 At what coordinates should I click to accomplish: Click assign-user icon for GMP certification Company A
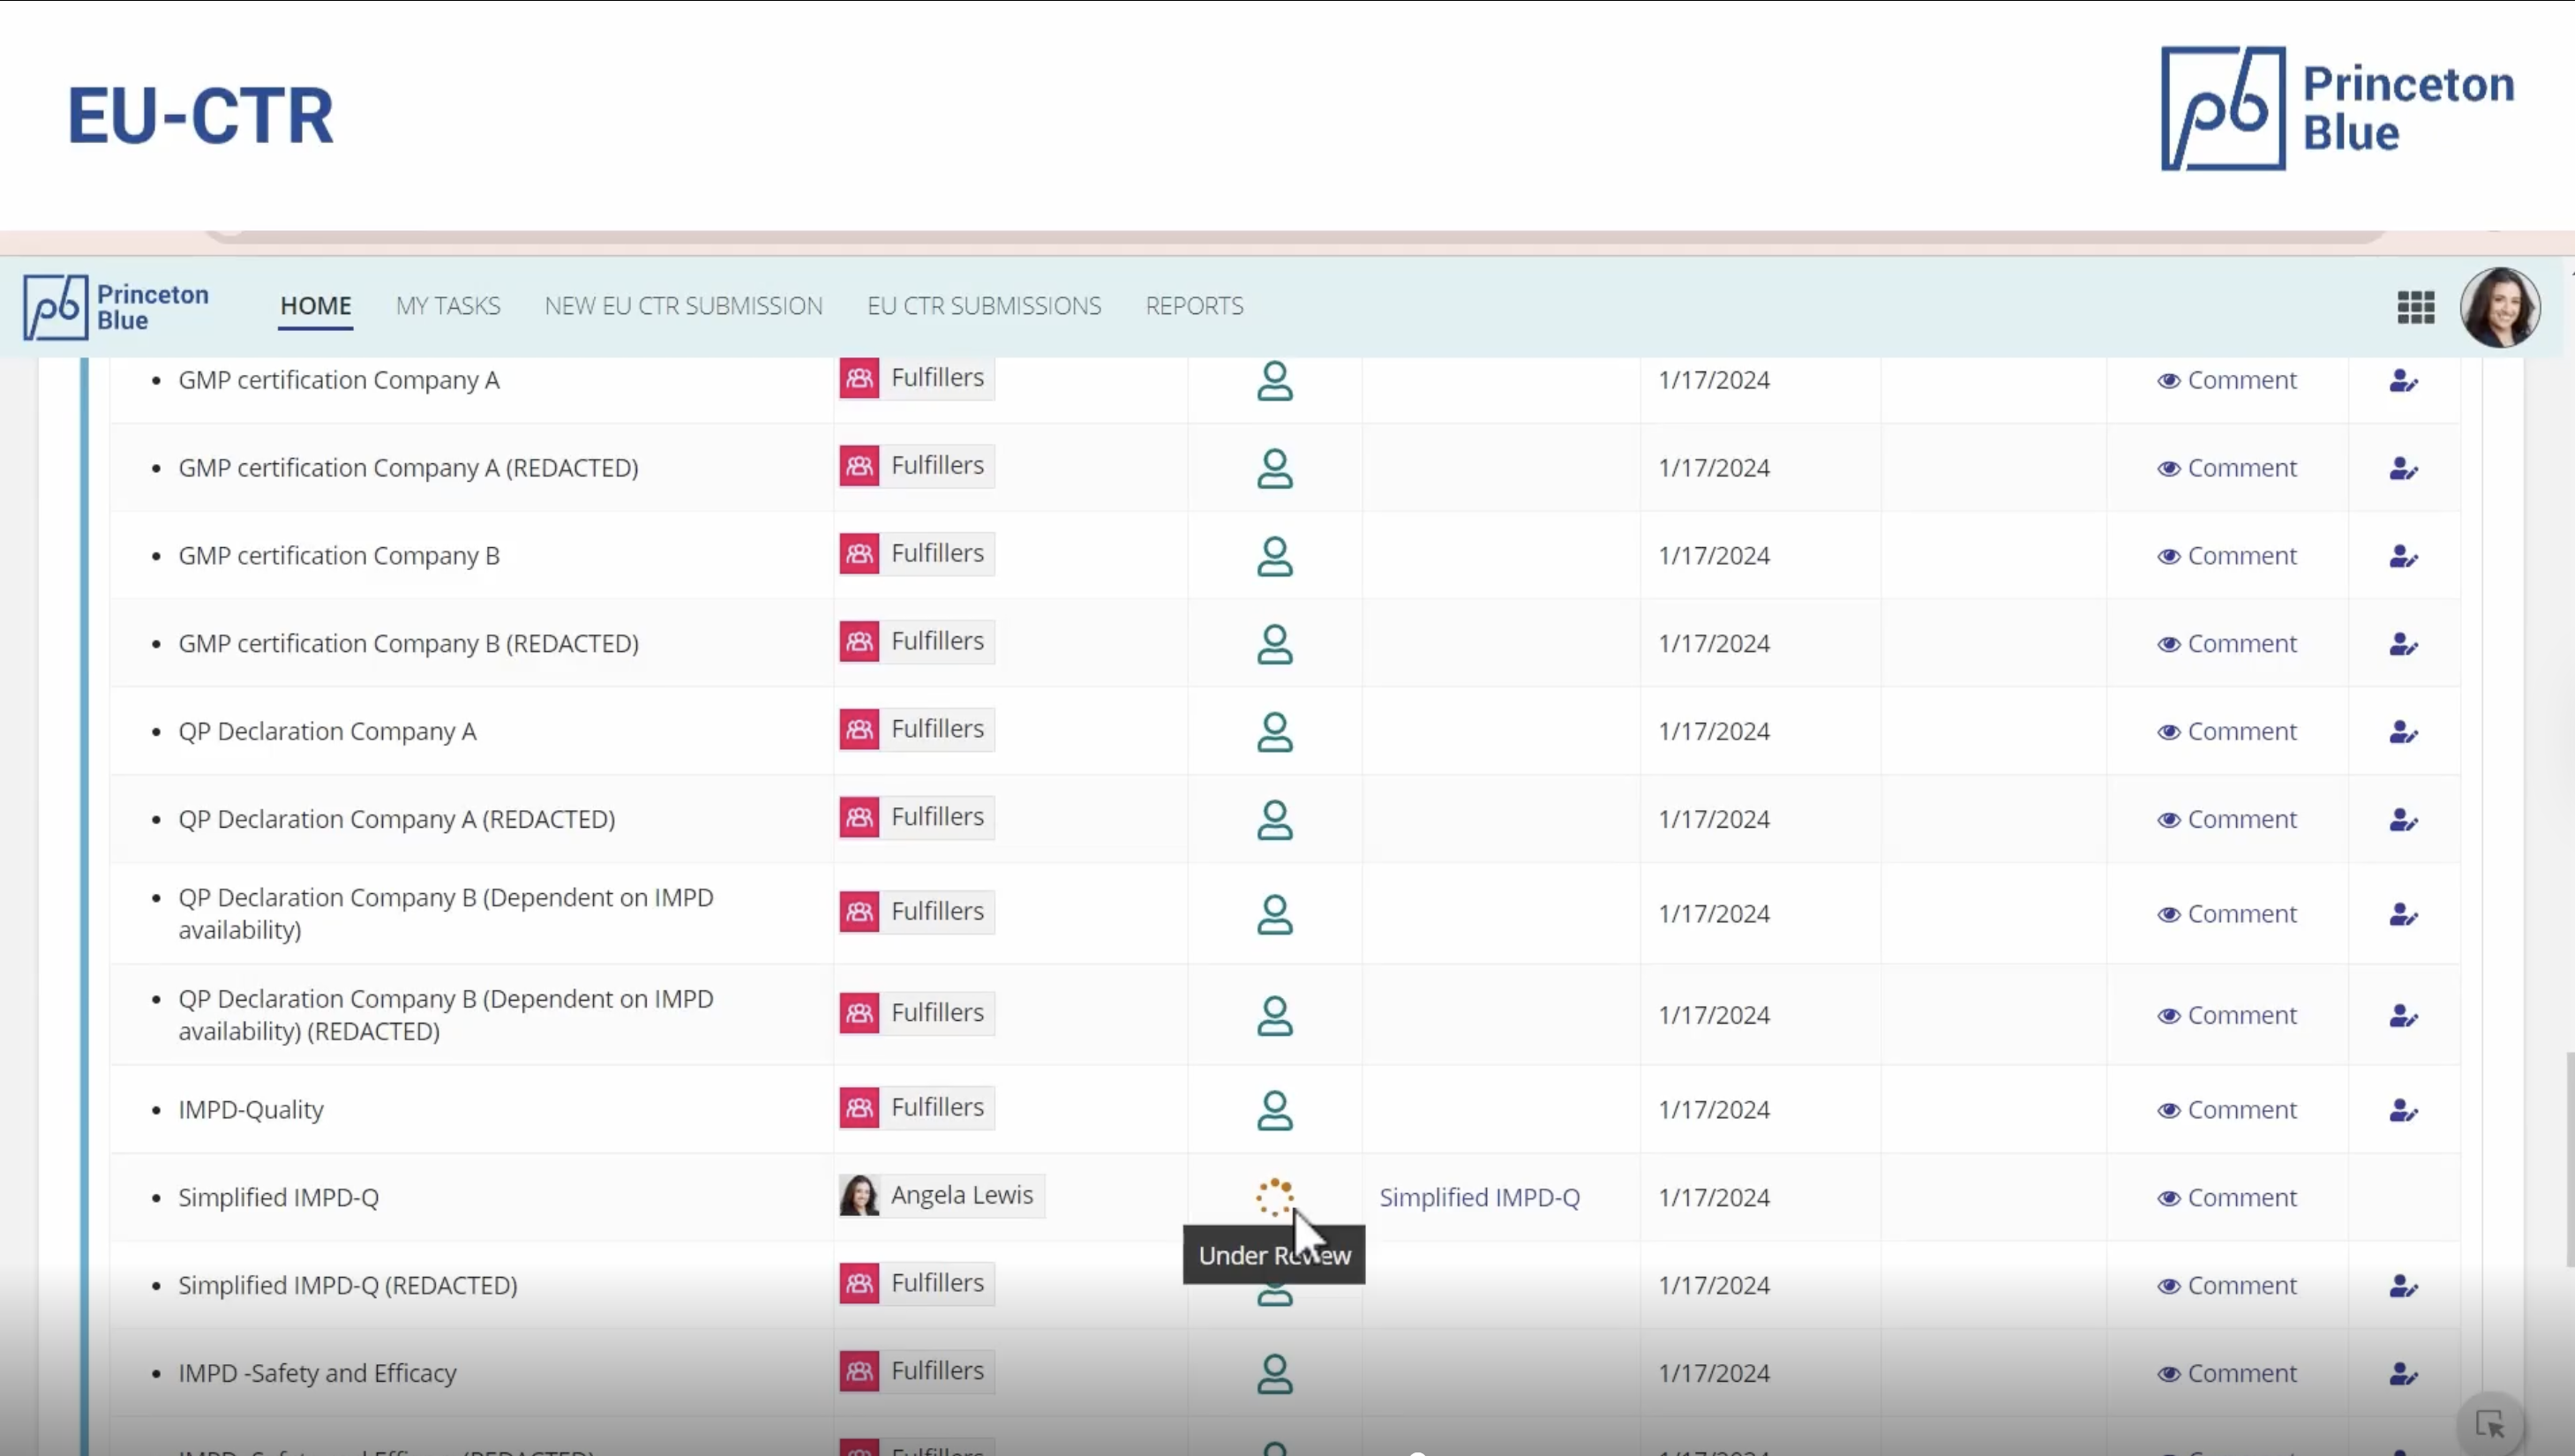point(2402,381)
